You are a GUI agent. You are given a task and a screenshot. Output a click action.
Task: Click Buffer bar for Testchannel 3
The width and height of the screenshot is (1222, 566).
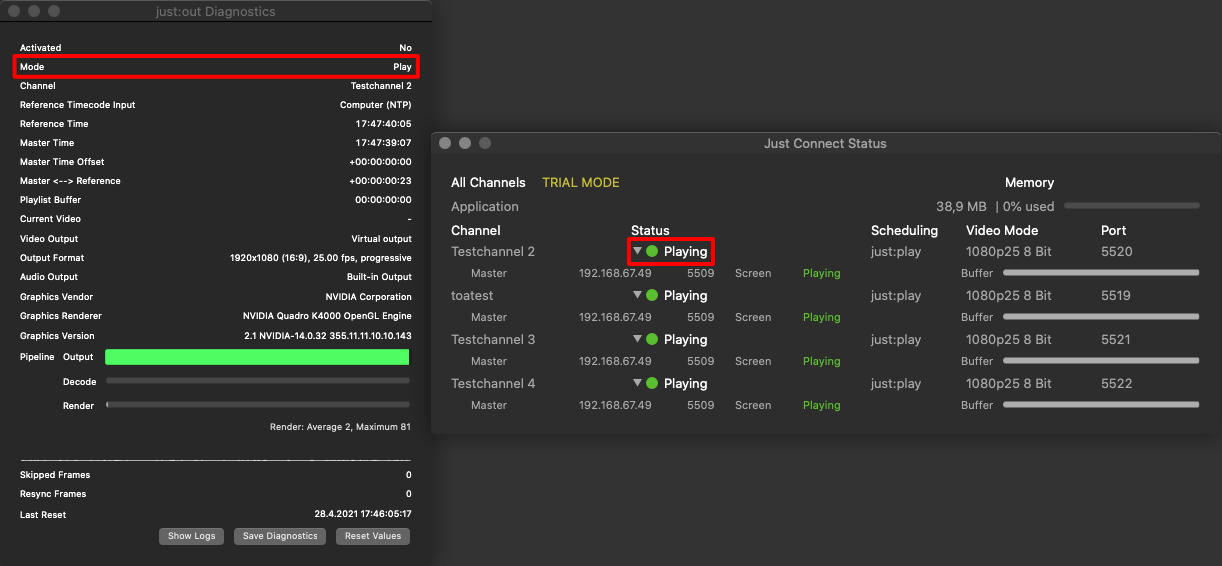click(x=1100, y=361)
